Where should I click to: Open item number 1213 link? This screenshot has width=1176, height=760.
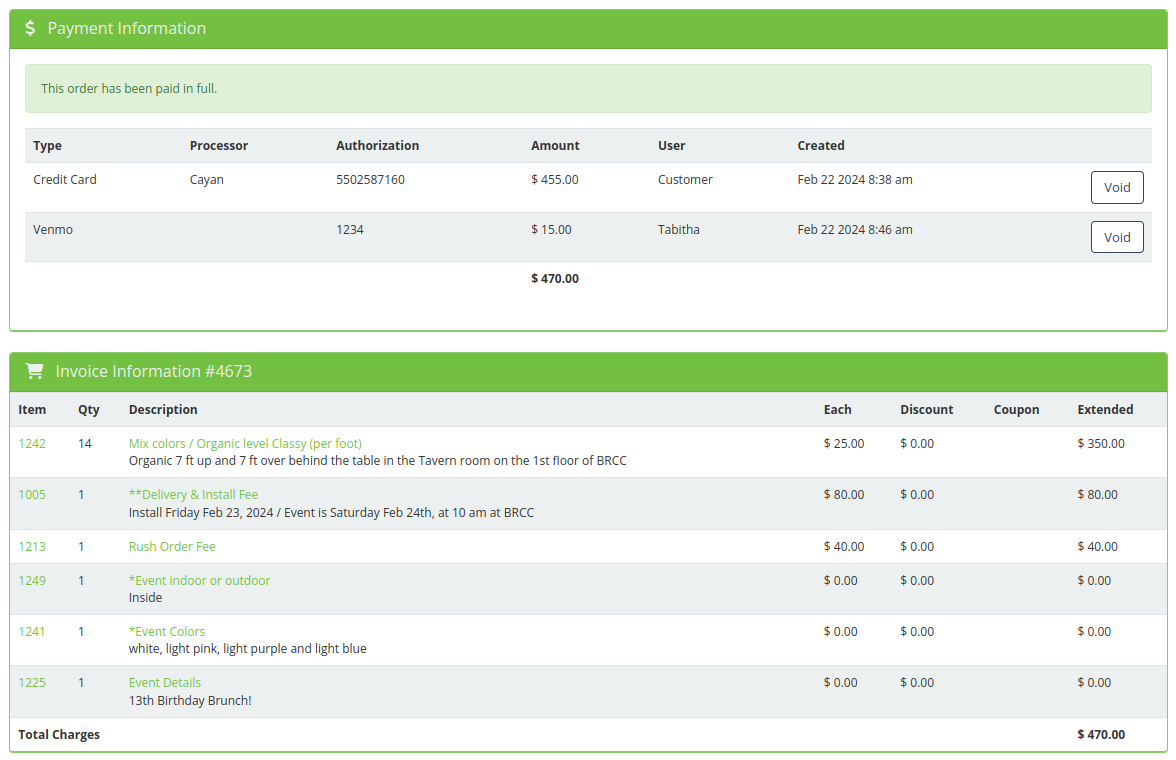point(32,546)
